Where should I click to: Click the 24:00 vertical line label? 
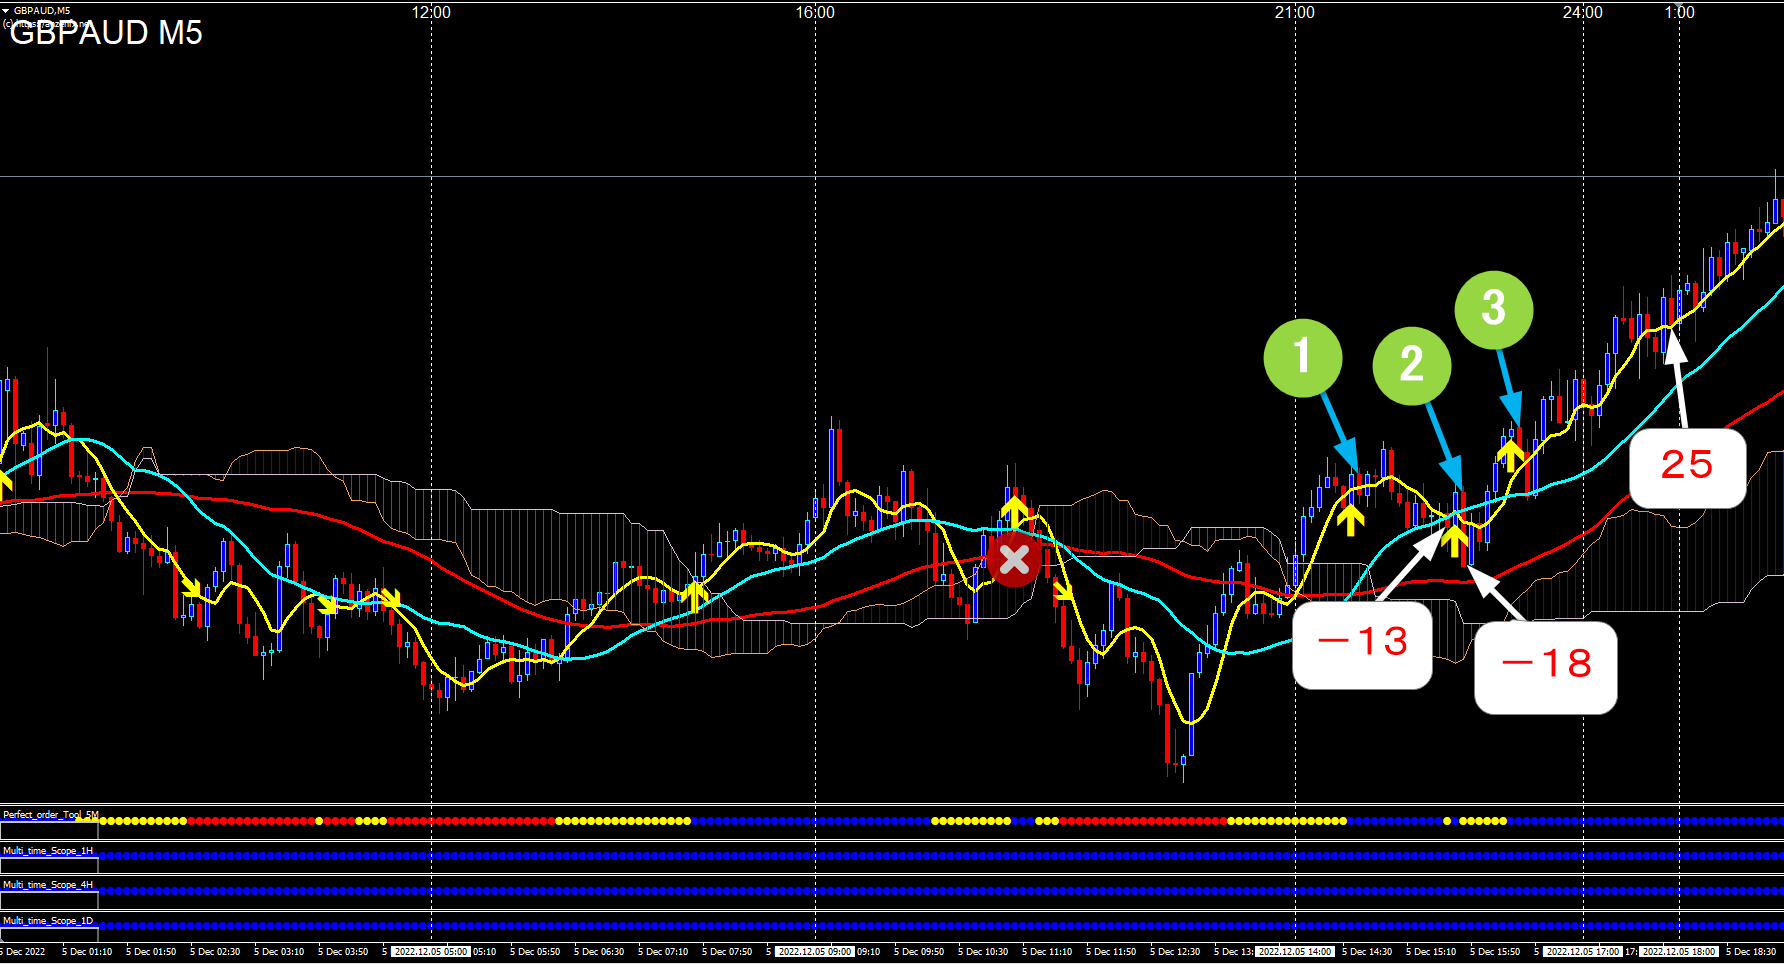pos(1583,12)
